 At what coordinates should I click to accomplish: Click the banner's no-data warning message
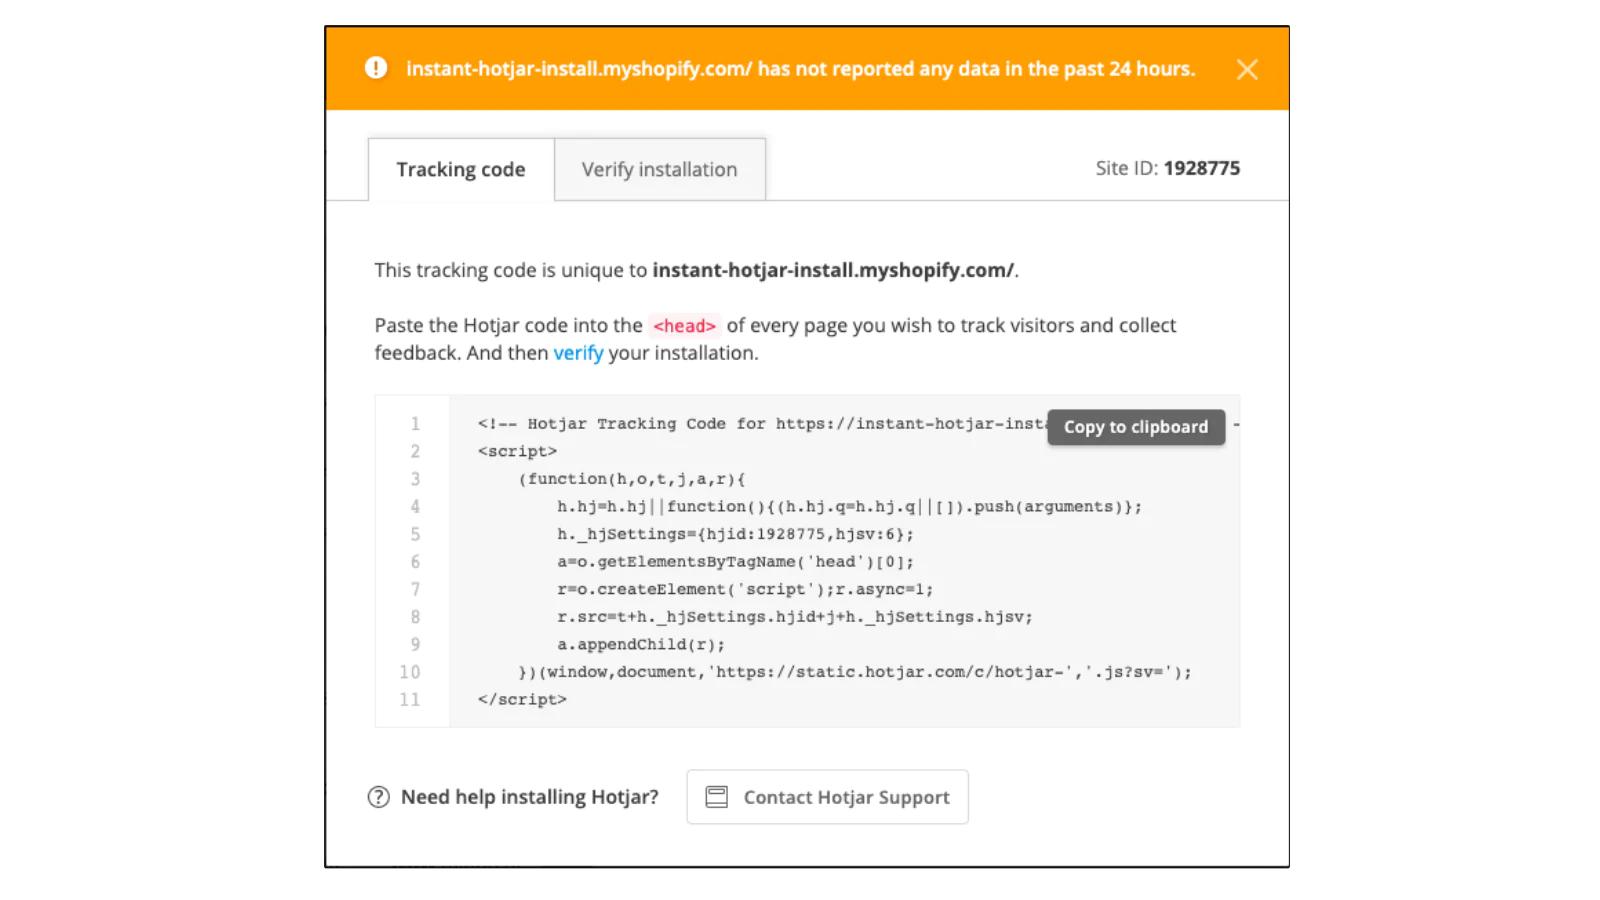800,69
